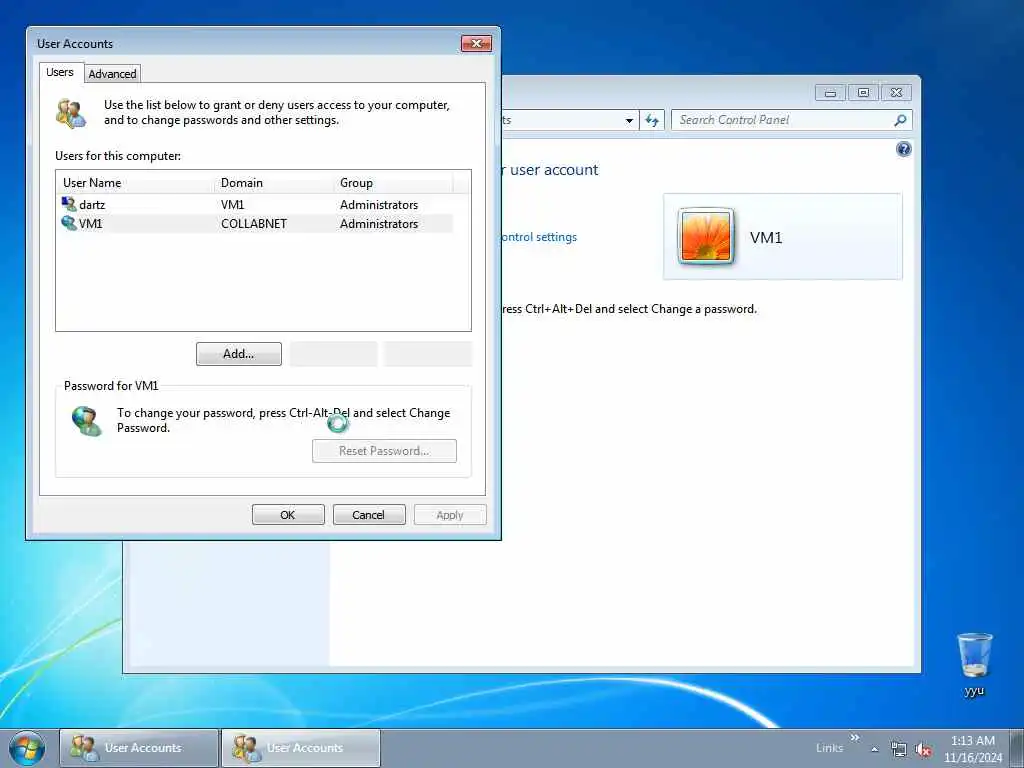This screenshot has height=768, width=1024.
Task: Close the User Accounts dialog
Action: pyautogui.click(x=476, y=44)
